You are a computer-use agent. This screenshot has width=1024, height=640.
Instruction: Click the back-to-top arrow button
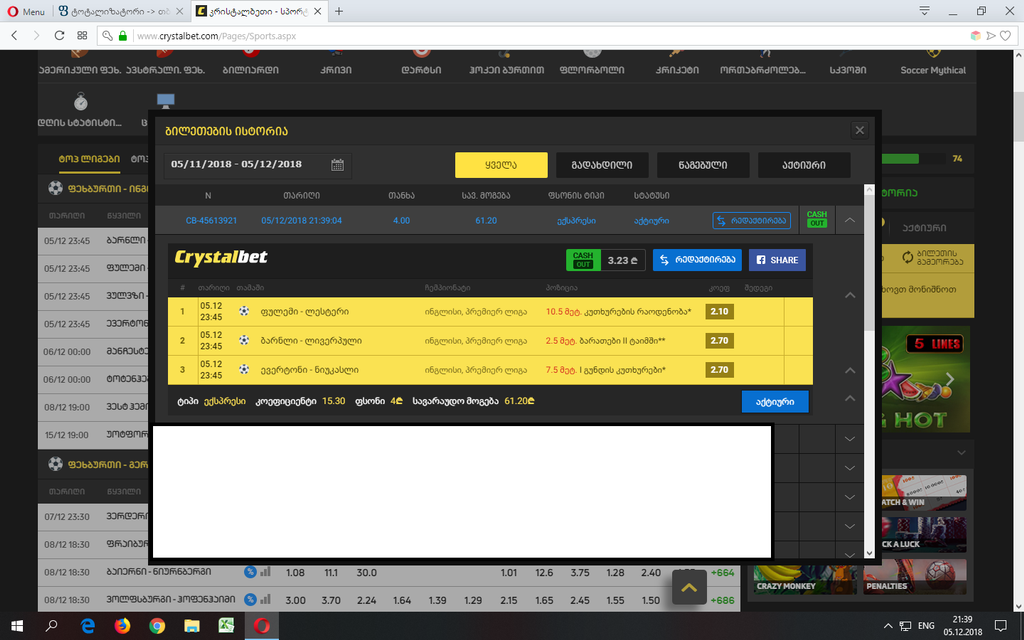pos(689,587)
